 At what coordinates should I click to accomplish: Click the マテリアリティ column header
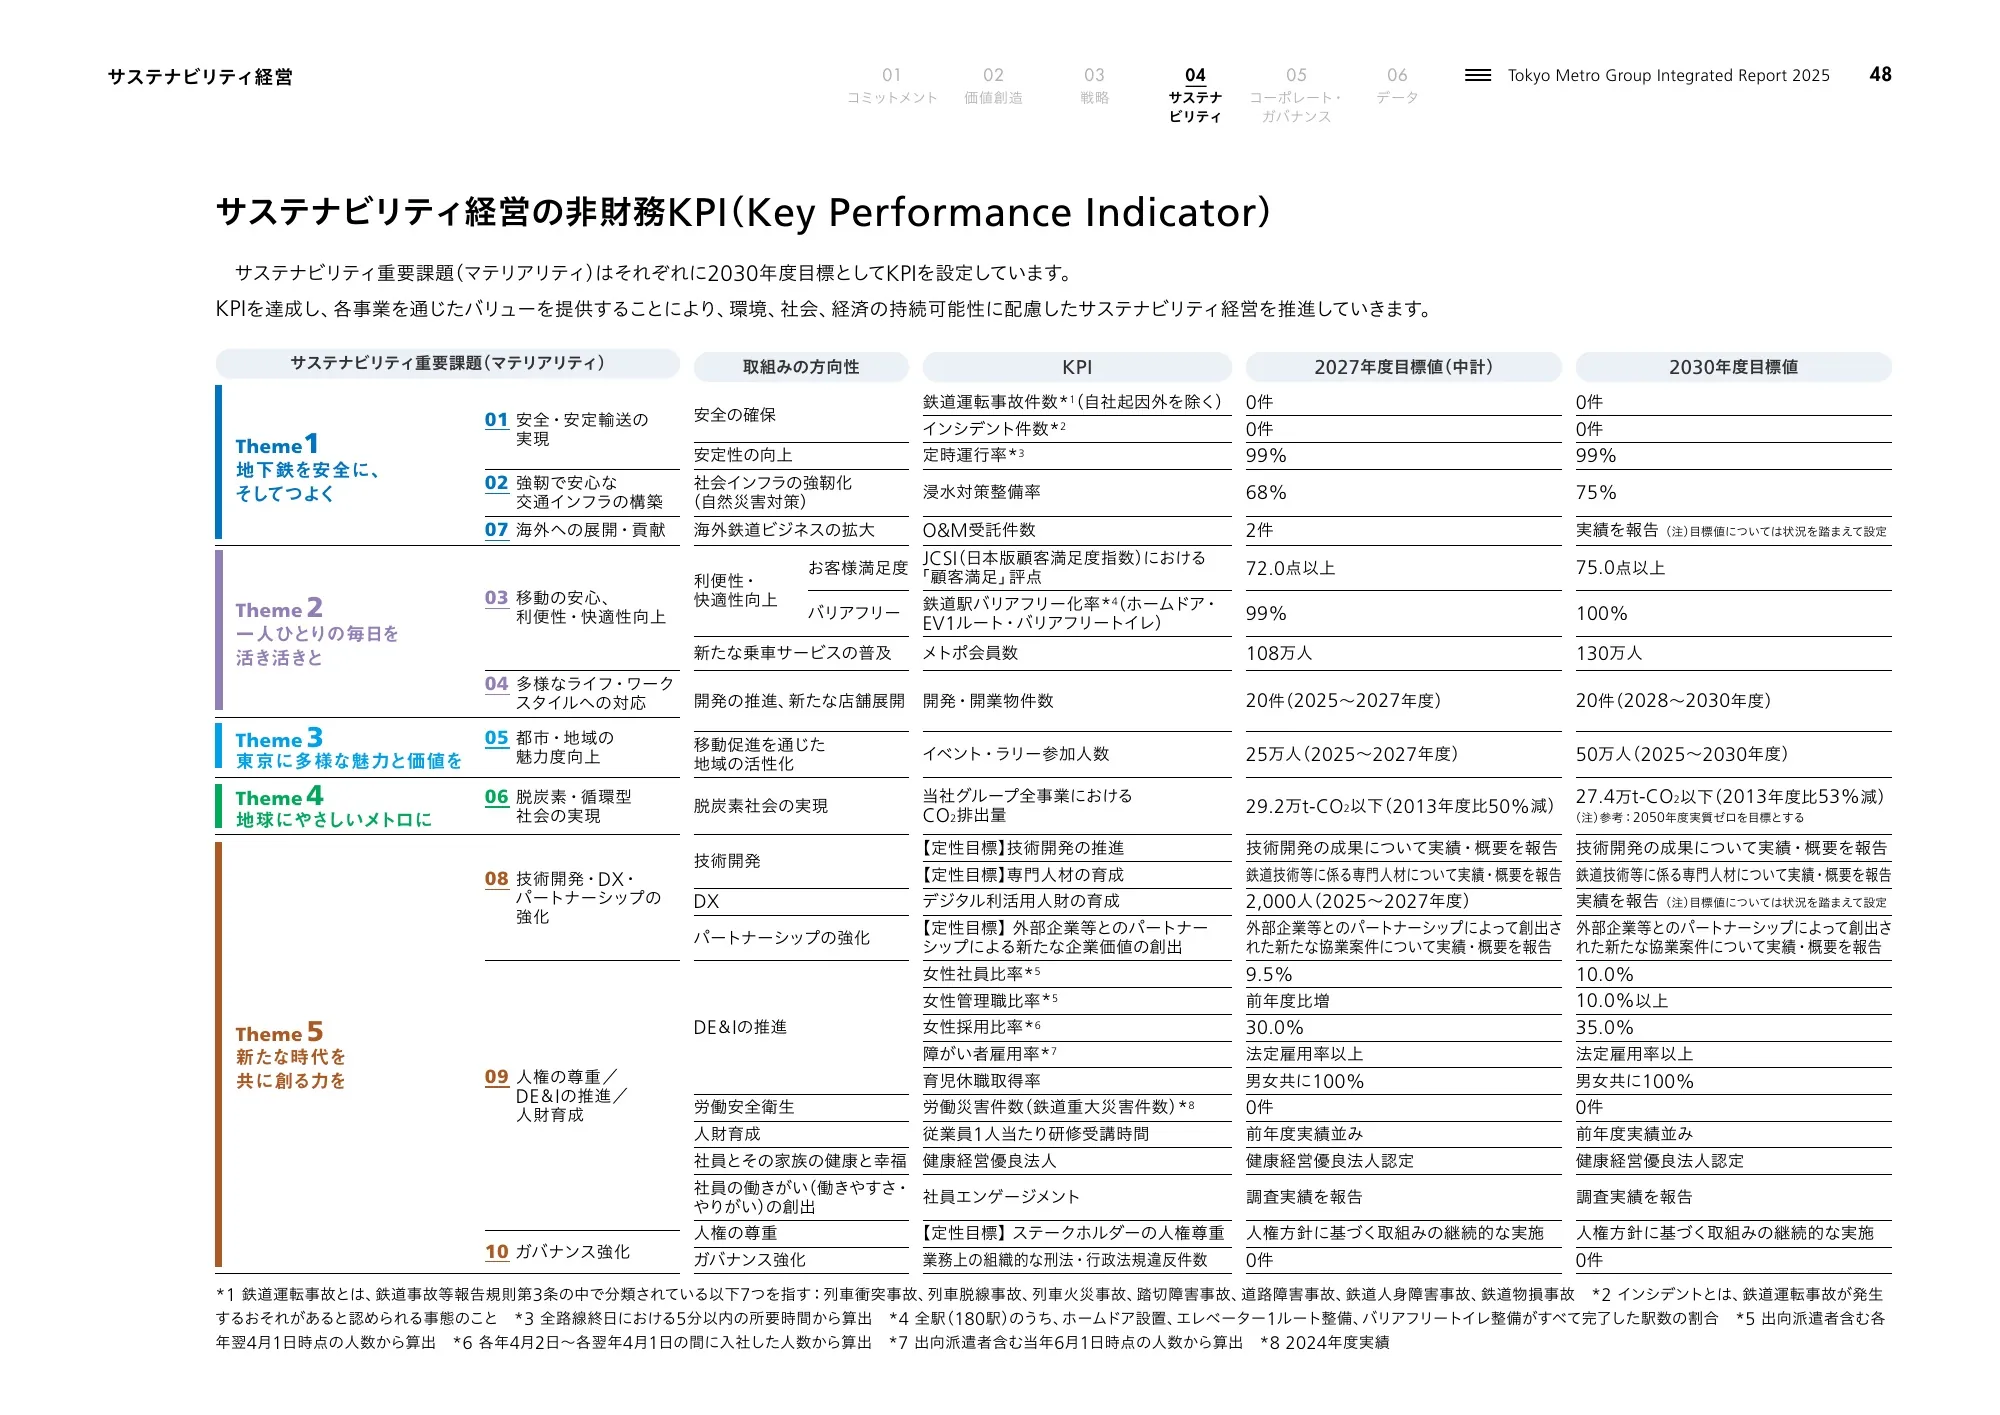(447, 363)
